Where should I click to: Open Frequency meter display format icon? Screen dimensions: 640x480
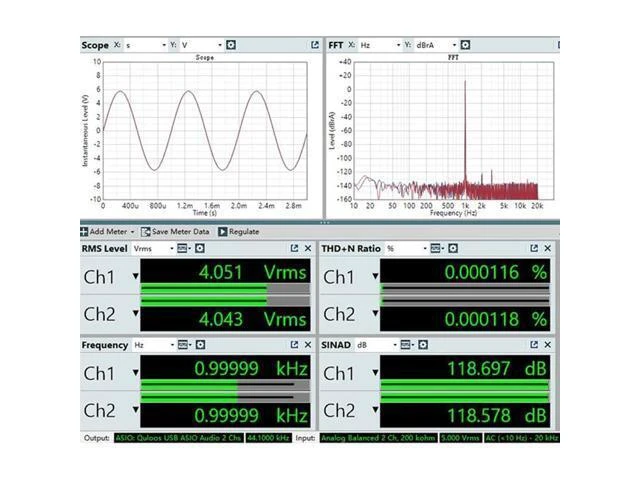tap(182, 345)
